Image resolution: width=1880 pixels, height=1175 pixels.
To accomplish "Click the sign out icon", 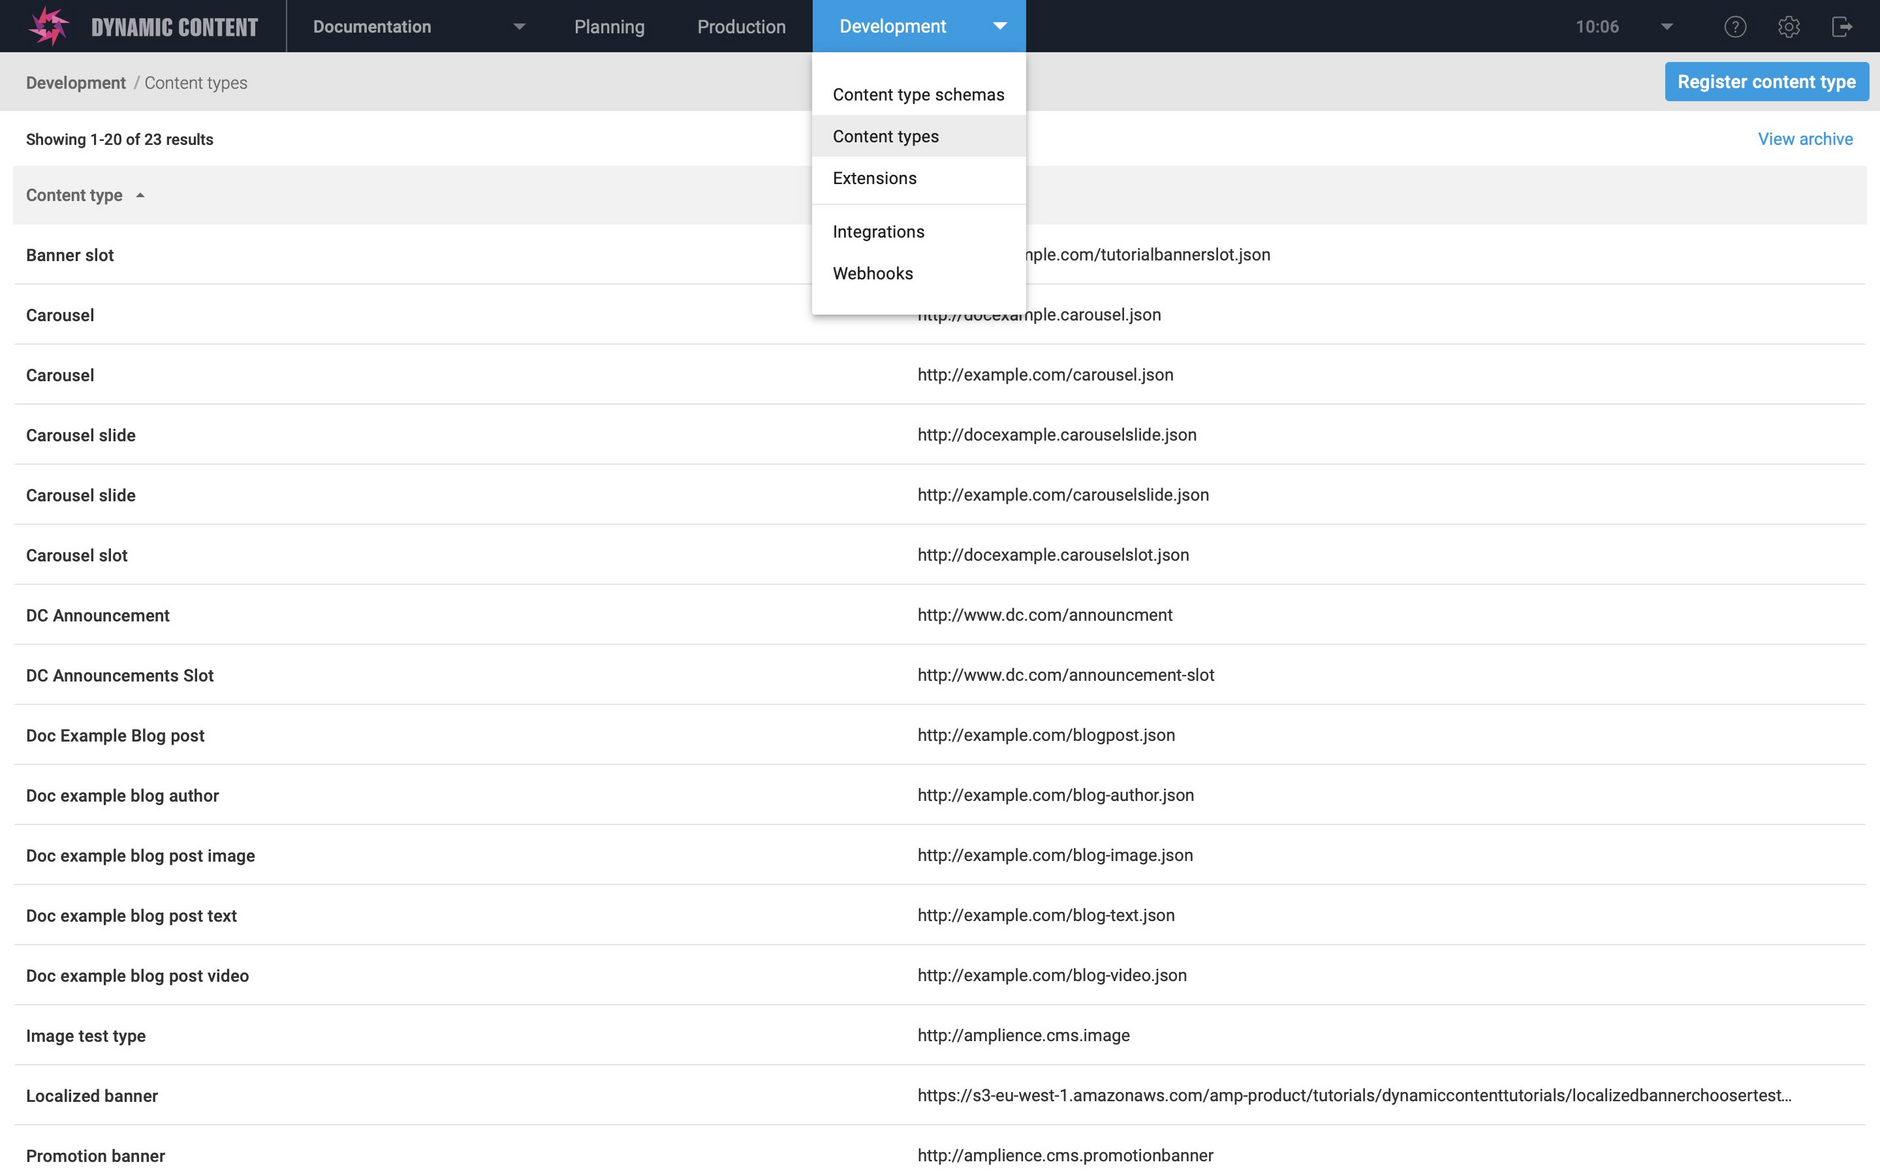I will coord(1843,26).
